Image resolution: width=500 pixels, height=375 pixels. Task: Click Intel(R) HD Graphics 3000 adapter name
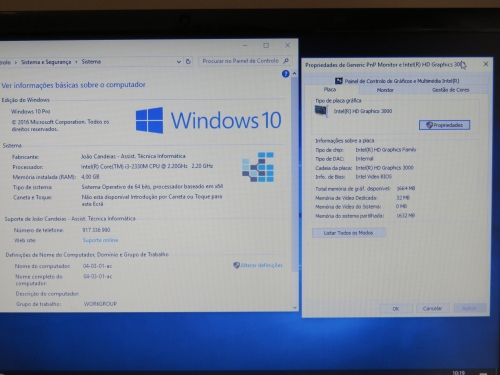pyautogui.click(x=363, y=111)
